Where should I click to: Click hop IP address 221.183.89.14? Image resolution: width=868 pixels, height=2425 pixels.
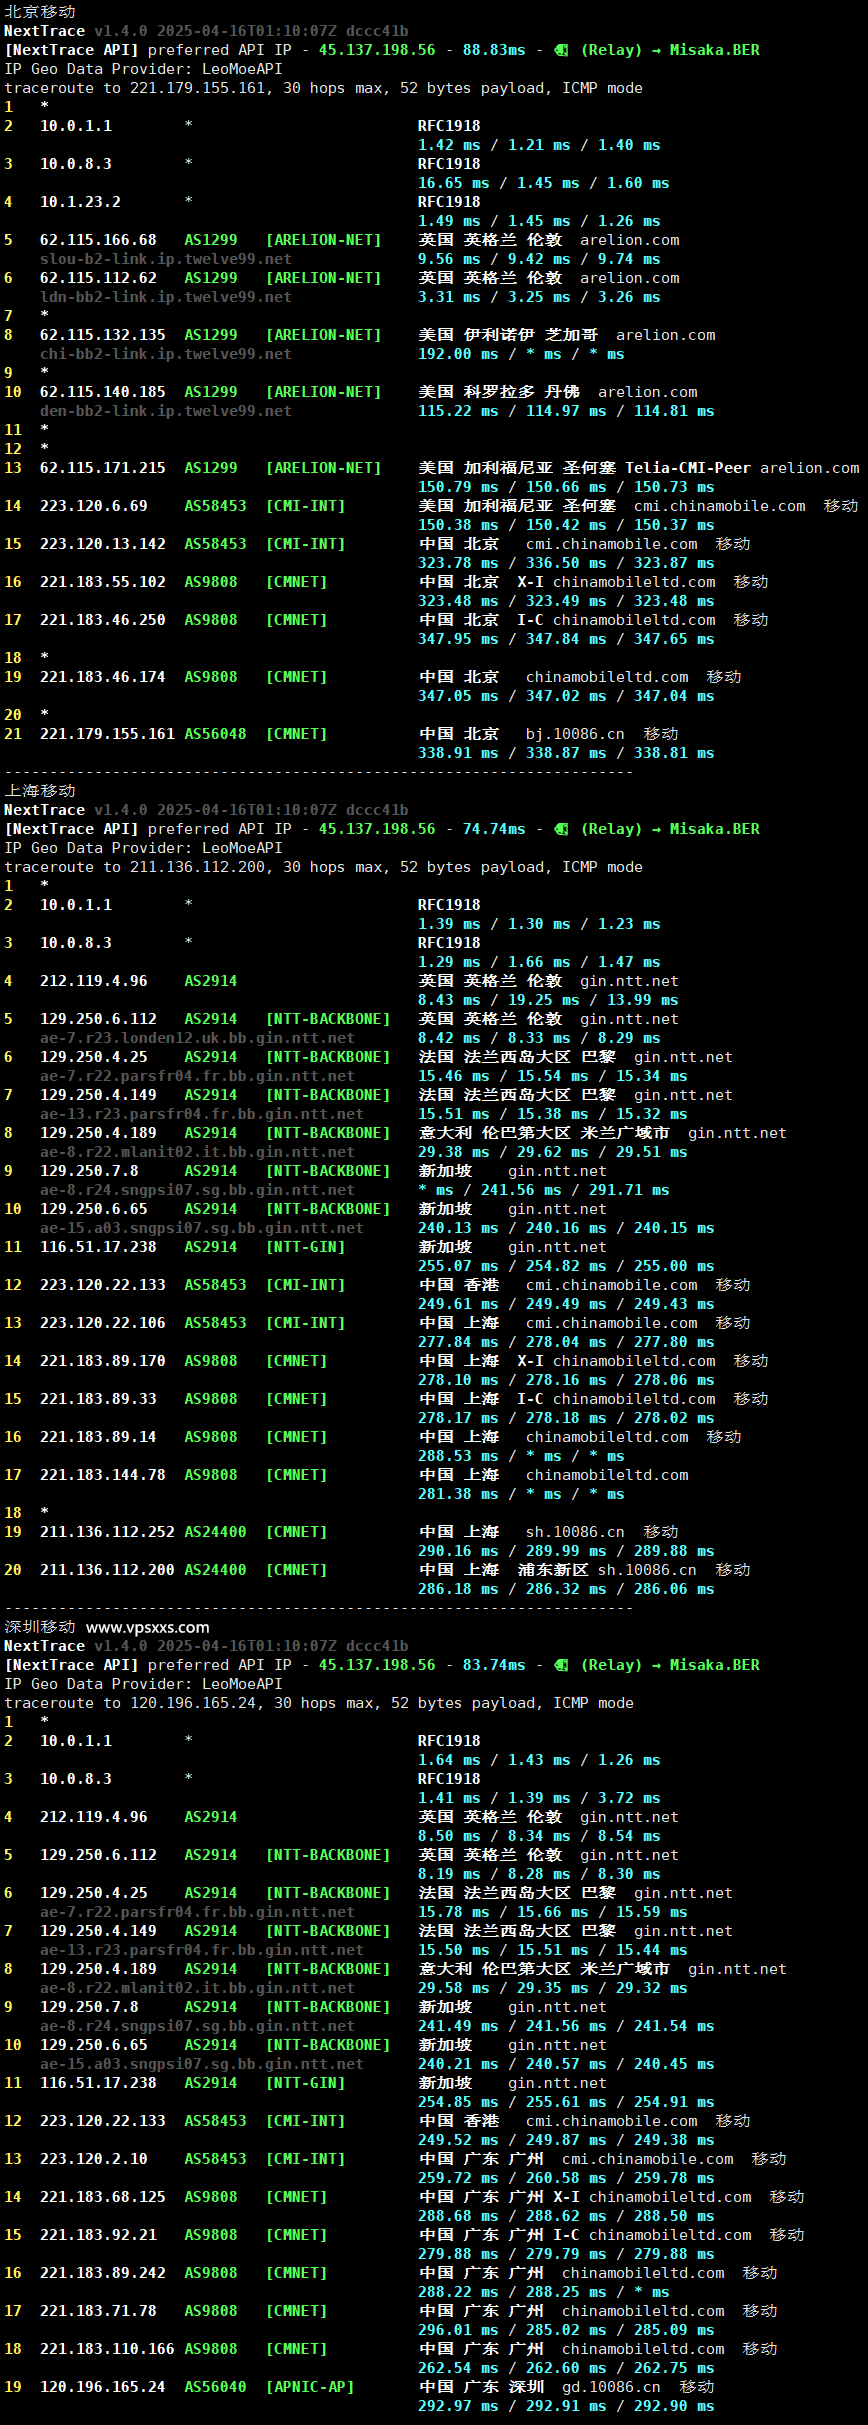pos(98,1437)
